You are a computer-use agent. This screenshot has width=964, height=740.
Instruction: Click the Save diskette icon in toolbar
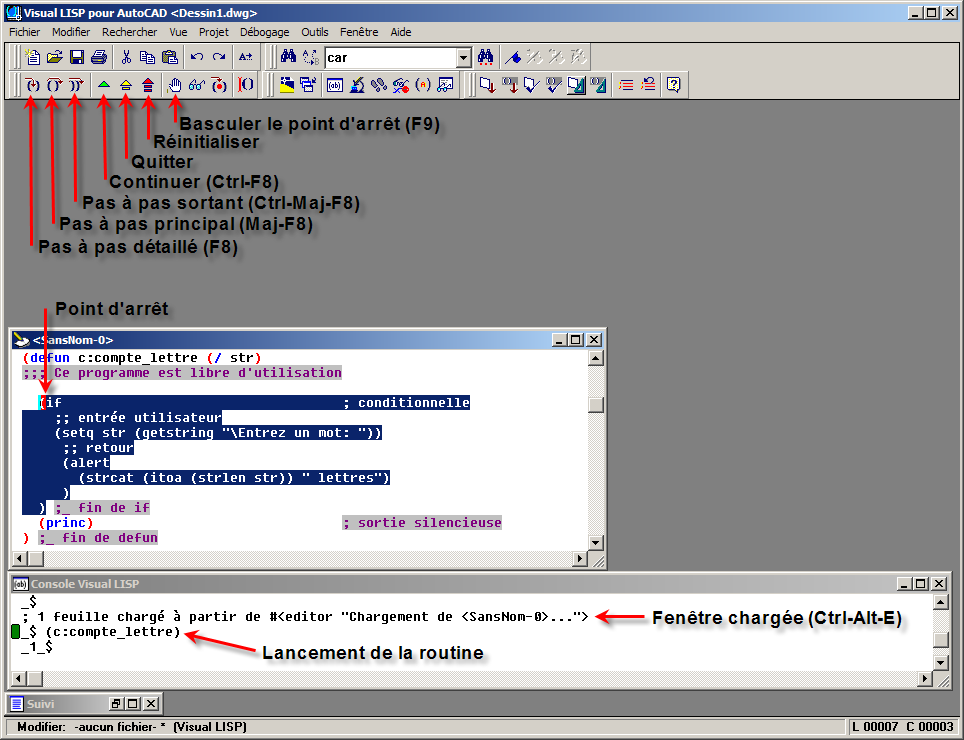coord(77,57)
